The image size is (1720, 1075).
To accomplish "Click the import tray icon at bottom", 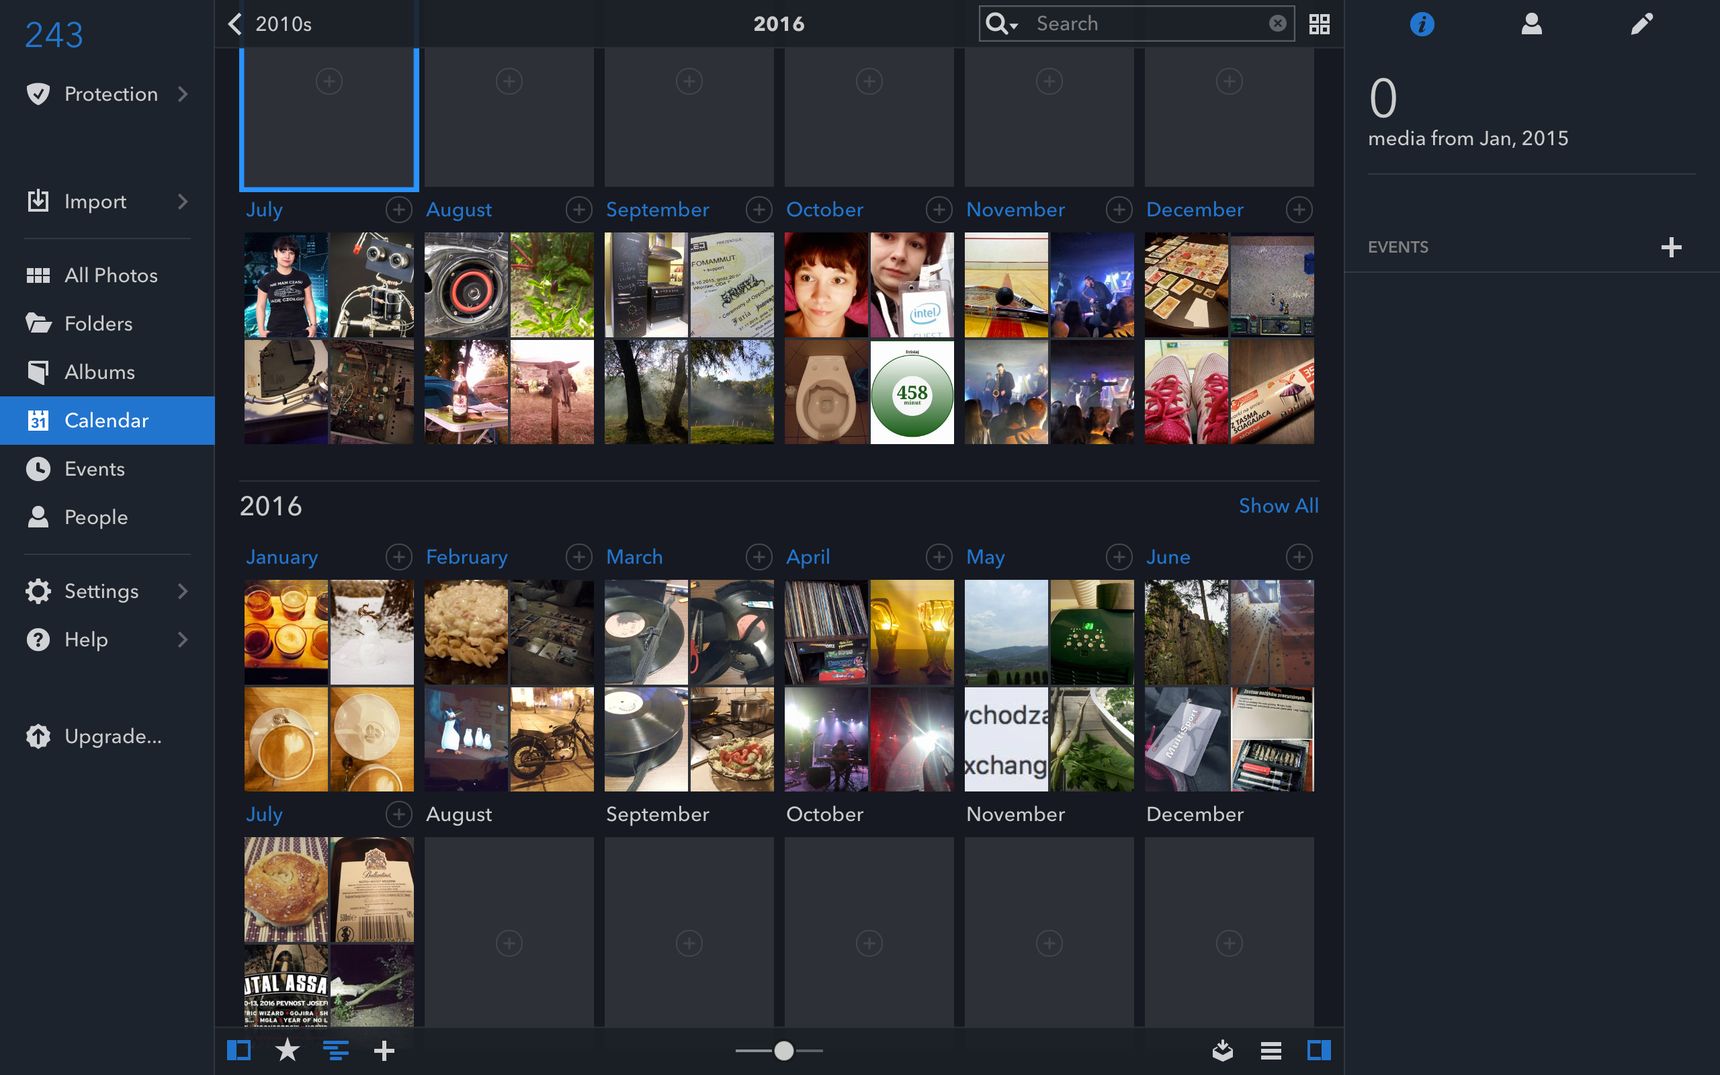I will pyautogui.click(x=1222, y=1050).
